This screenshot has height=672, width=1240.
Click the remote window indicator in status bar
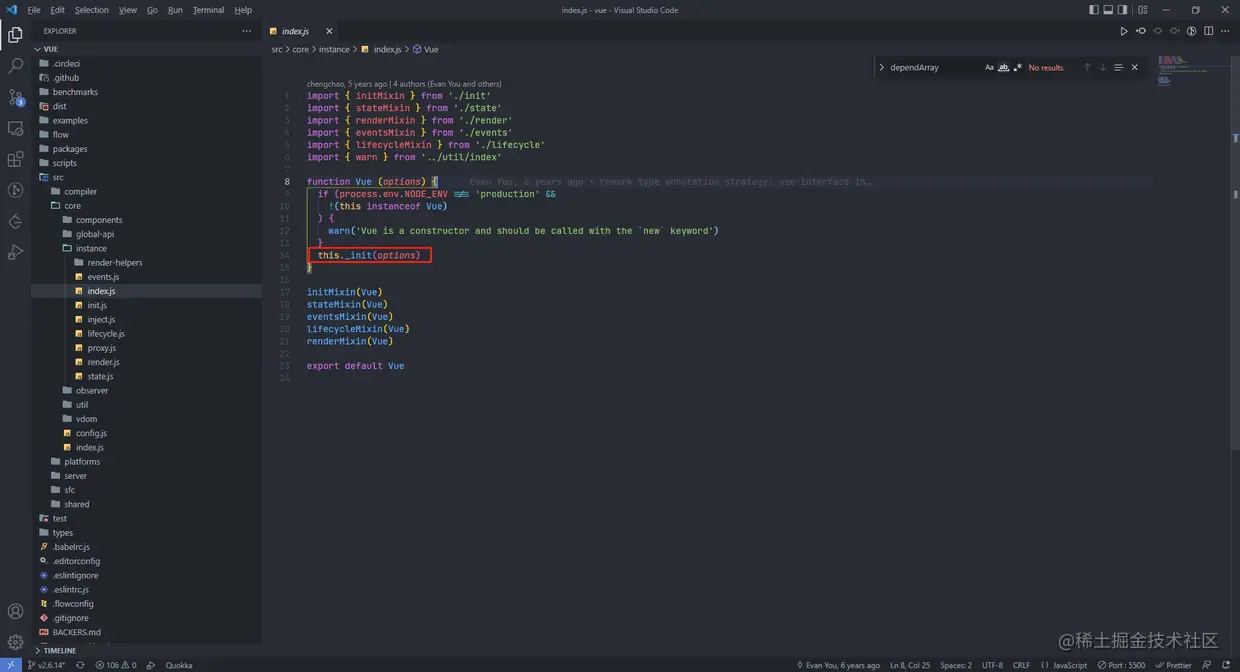click(x=10, y=665)
